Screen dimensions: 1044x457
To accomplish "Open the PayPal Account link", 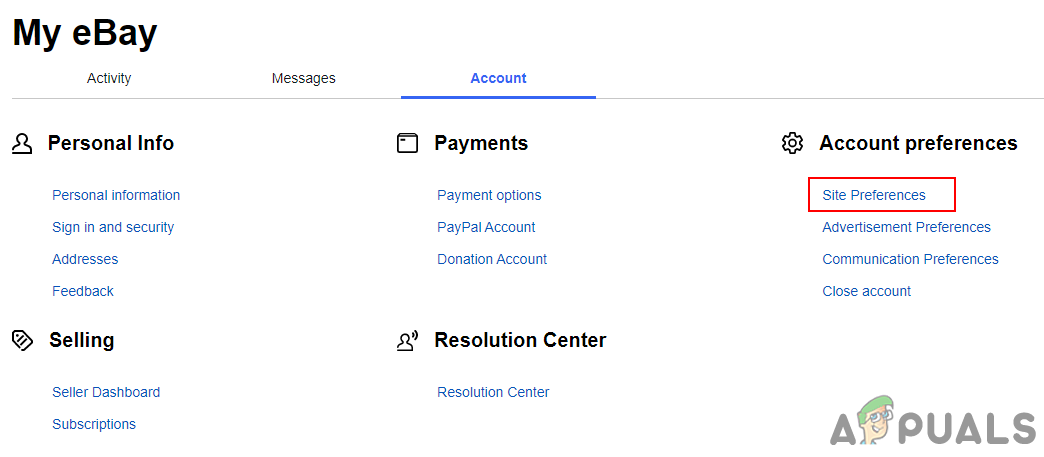I will pos(486,227).
